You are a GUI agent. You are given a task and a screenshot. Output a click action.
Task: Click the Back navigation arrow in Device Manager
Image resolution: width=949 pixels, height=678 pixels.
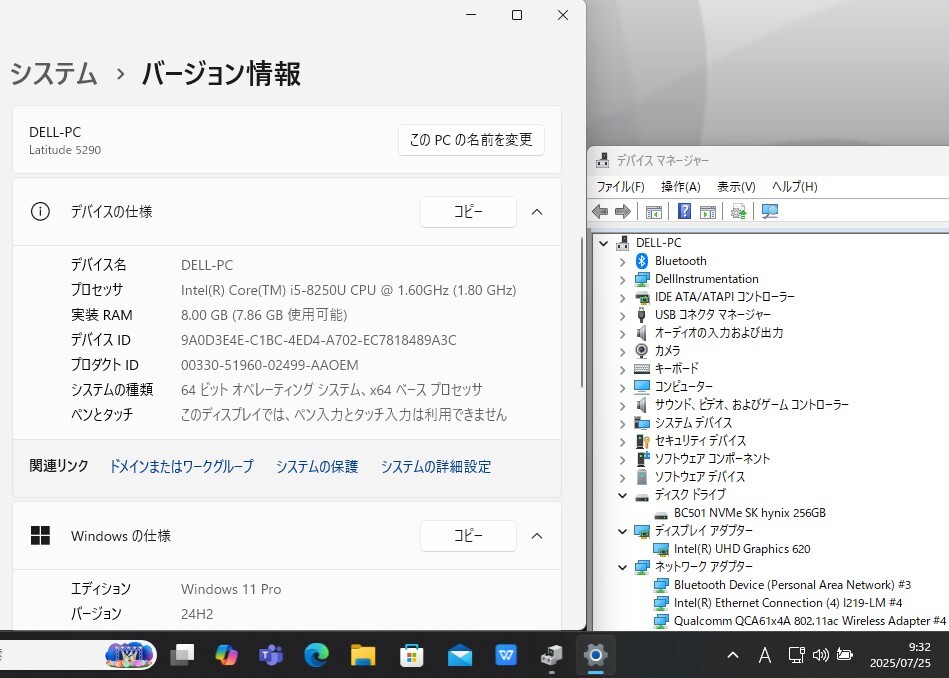click(x=600, y=211)
